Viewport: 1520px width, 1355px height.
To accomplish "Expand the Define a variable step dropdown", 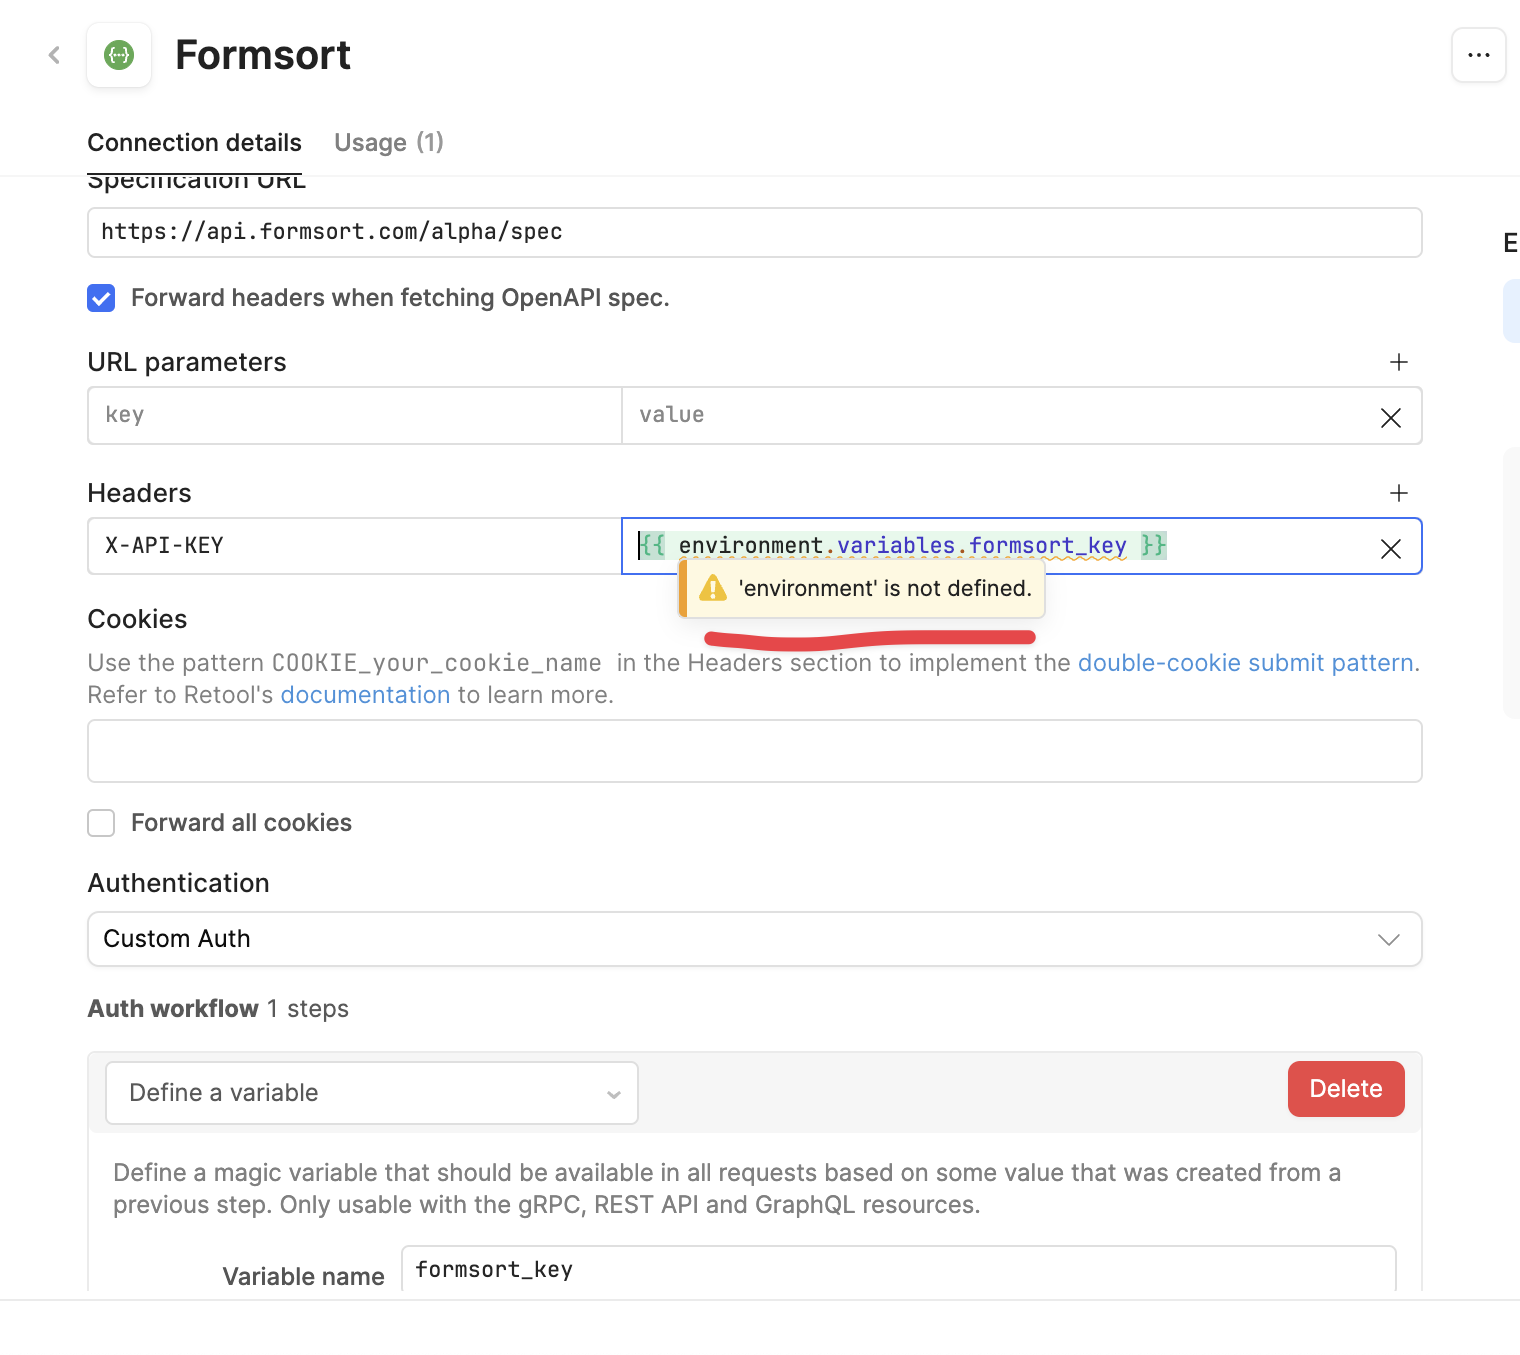I will 371,1093.
